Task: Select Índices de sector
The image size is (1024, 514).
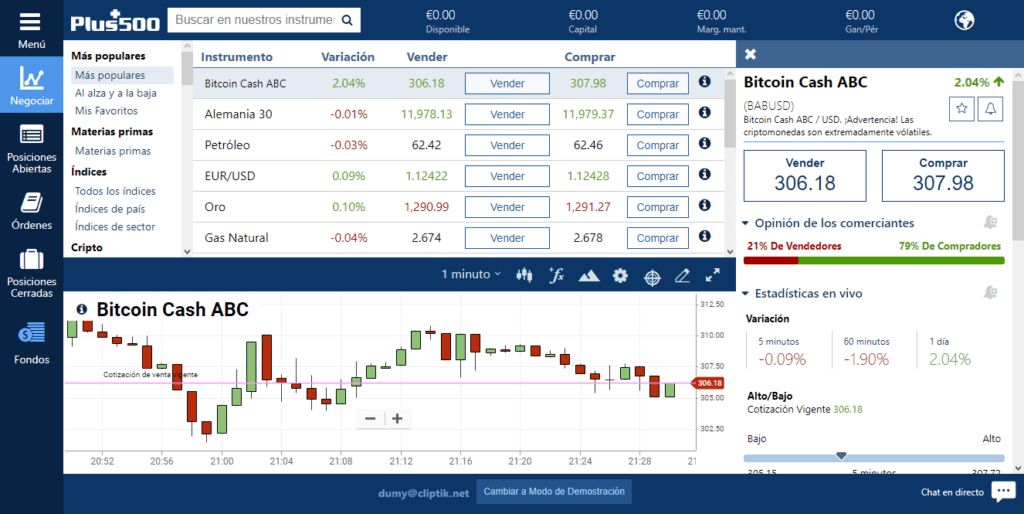Action: [x=115, y=227]
